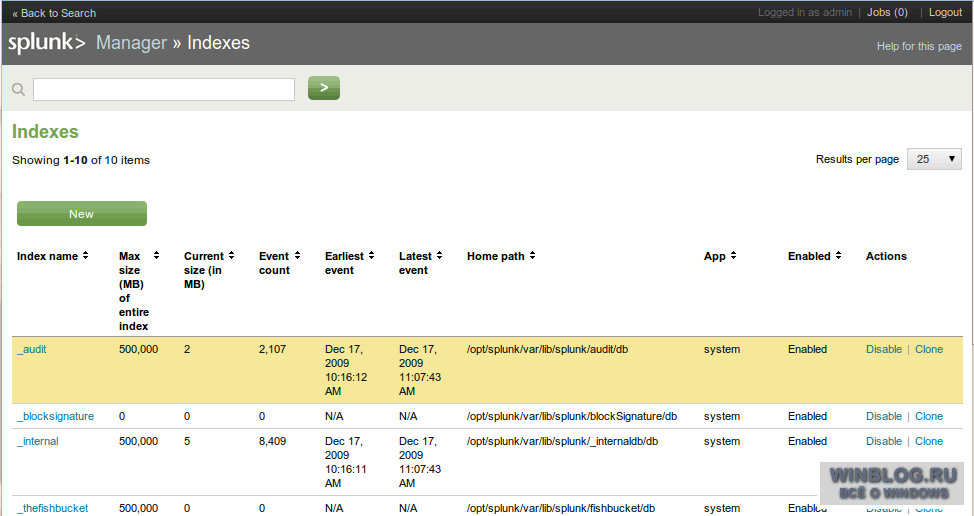
Task: Click the New index button
Action: pos(82,214)
